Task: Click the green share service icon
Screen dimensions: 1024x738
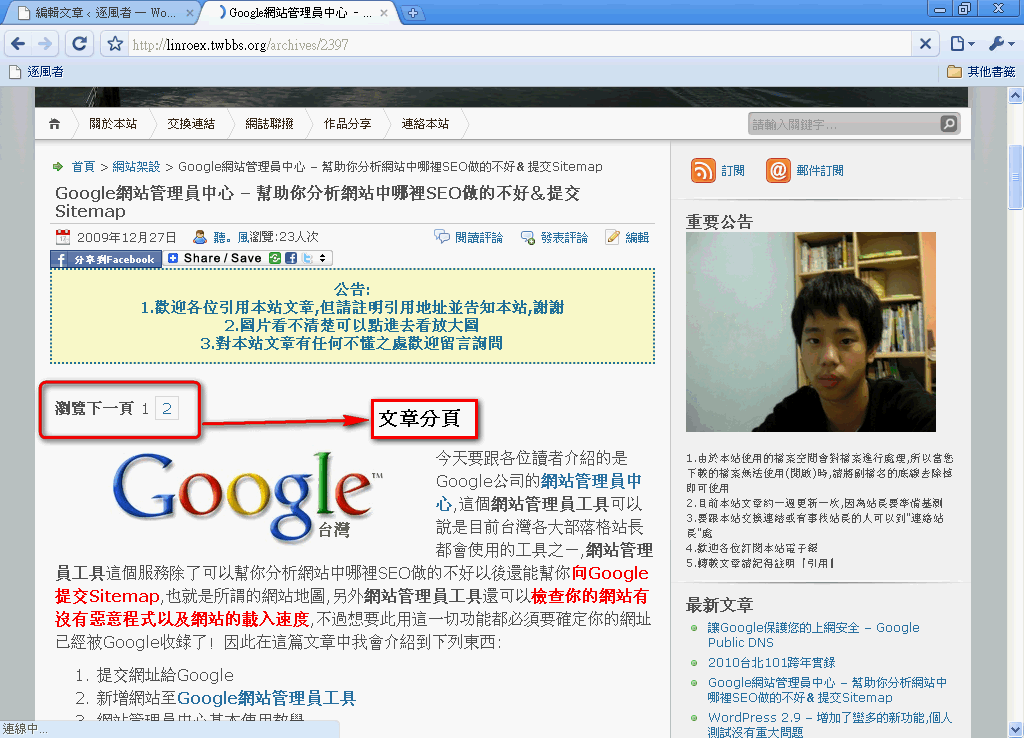Action: click(x=275, y=258)
